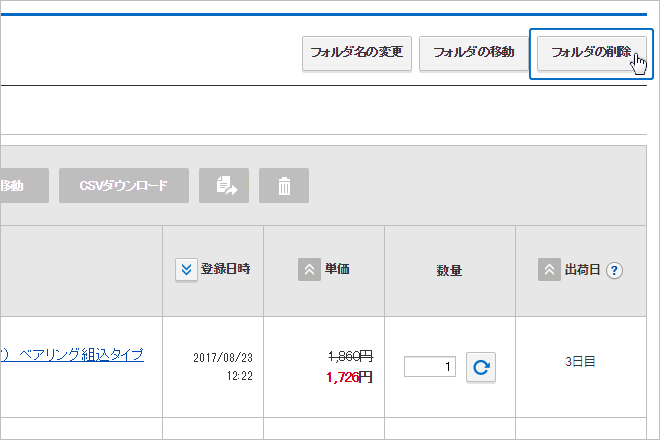This screenshot has height=440, width=660.
Task: Sort by 登録日時 using blue down-arrow icon
Action: coord(186,270)
